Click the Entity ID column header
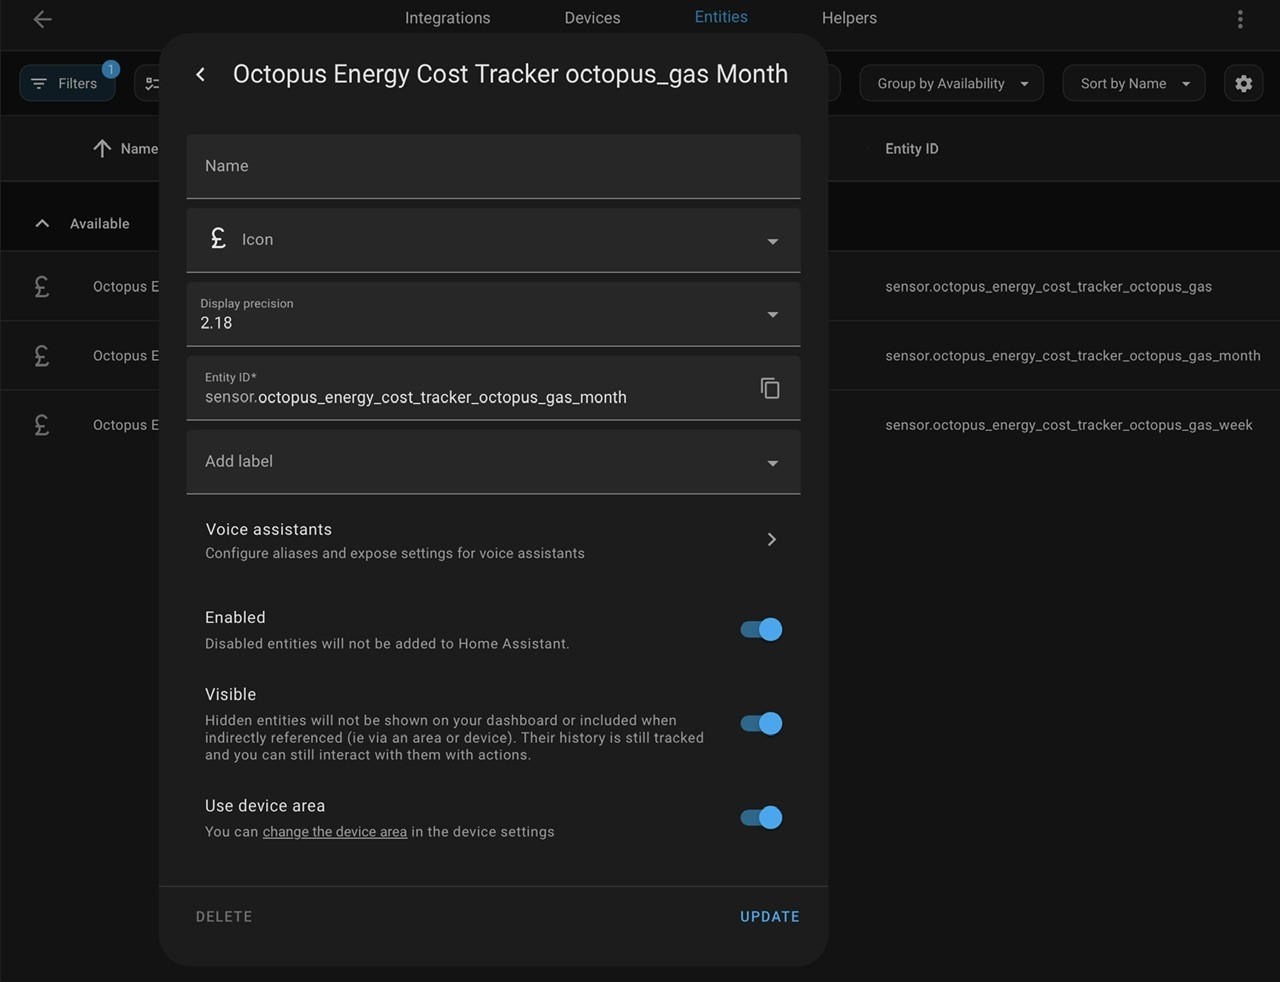The height and width of the screenshot is (982, 1280). [912, 149]
